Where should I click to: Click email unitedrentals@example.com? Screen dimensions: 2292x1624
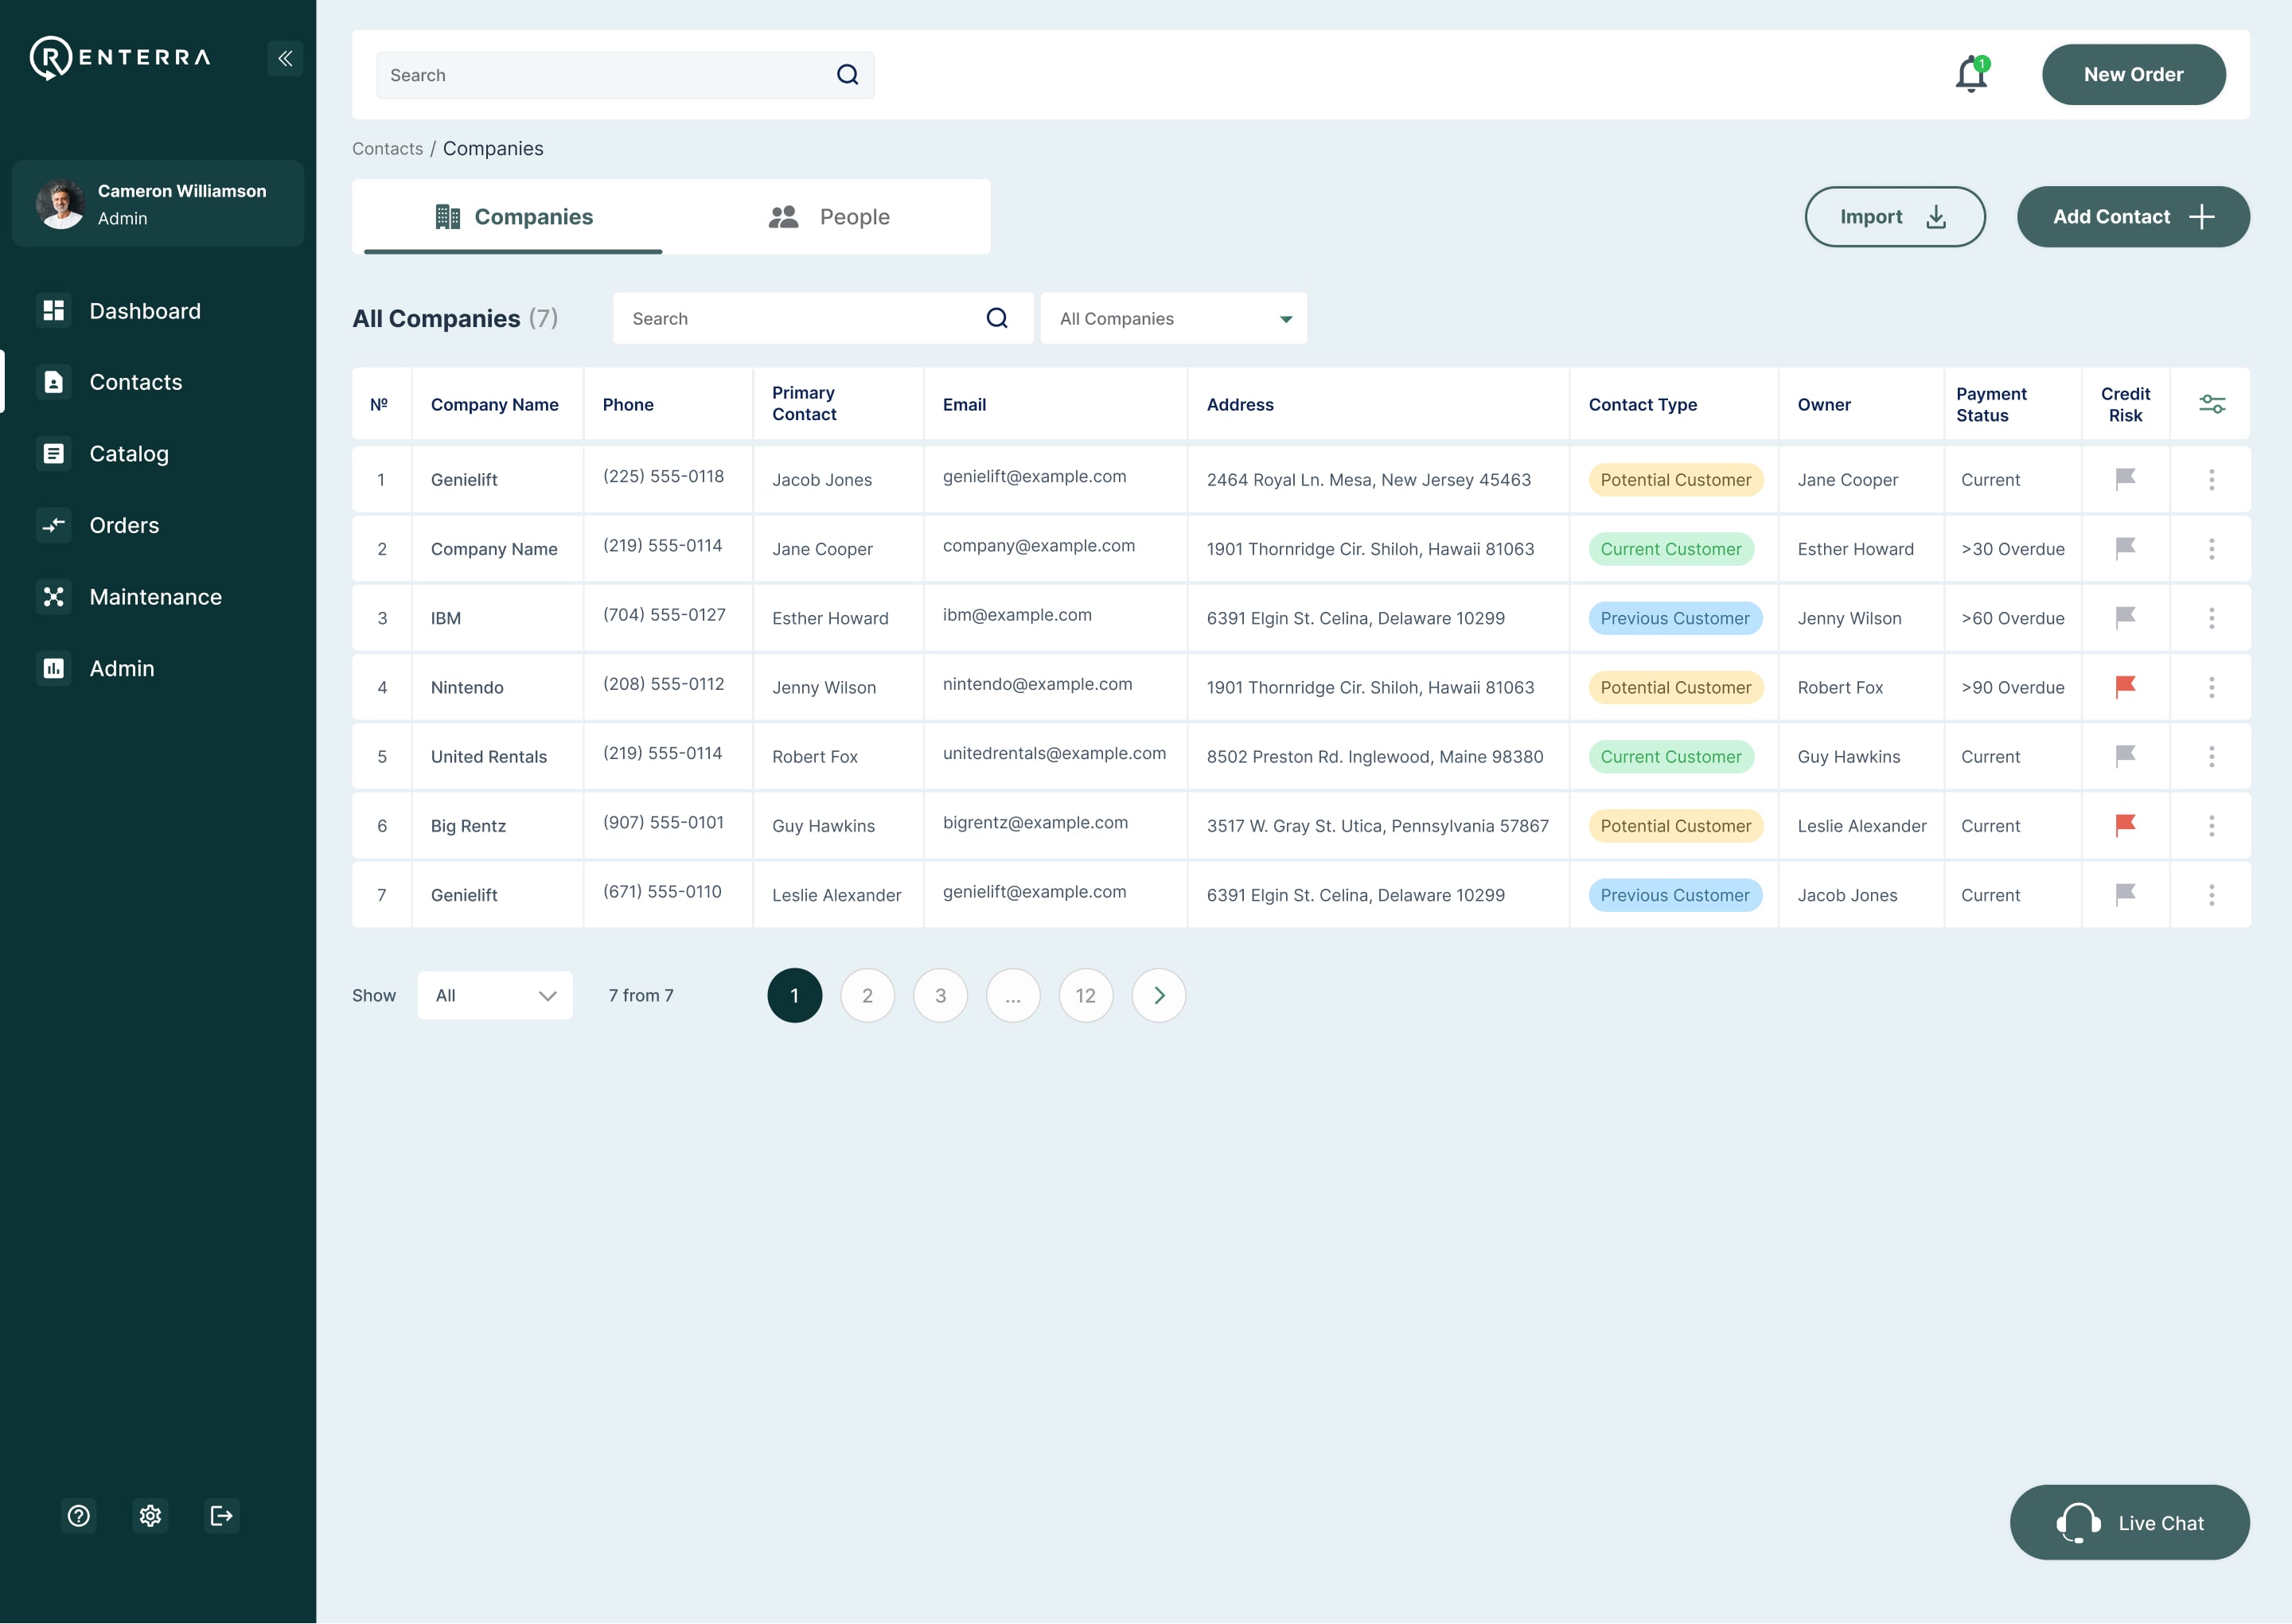(1054, 753)
